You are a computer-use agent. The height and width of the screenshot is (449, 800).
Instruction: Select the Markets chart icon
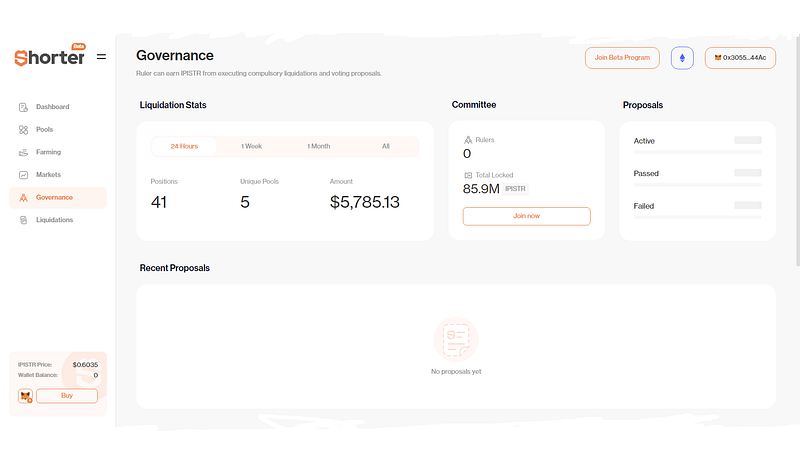(23, 175)
